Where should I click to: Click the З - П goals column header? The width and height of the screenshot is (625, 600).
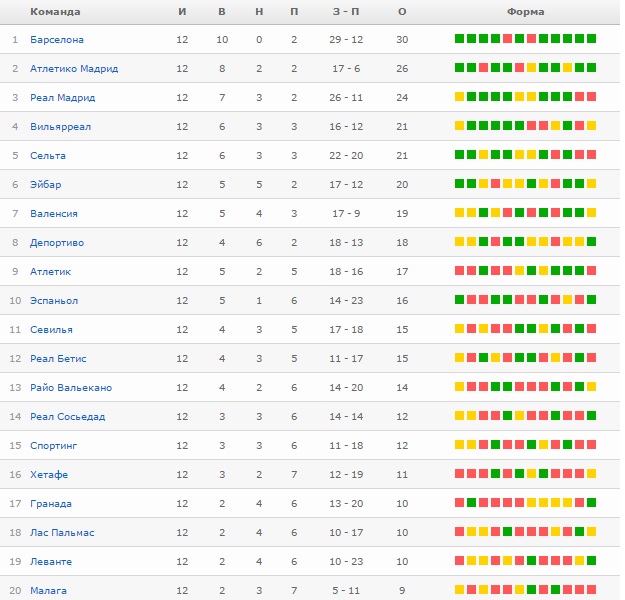348,12
